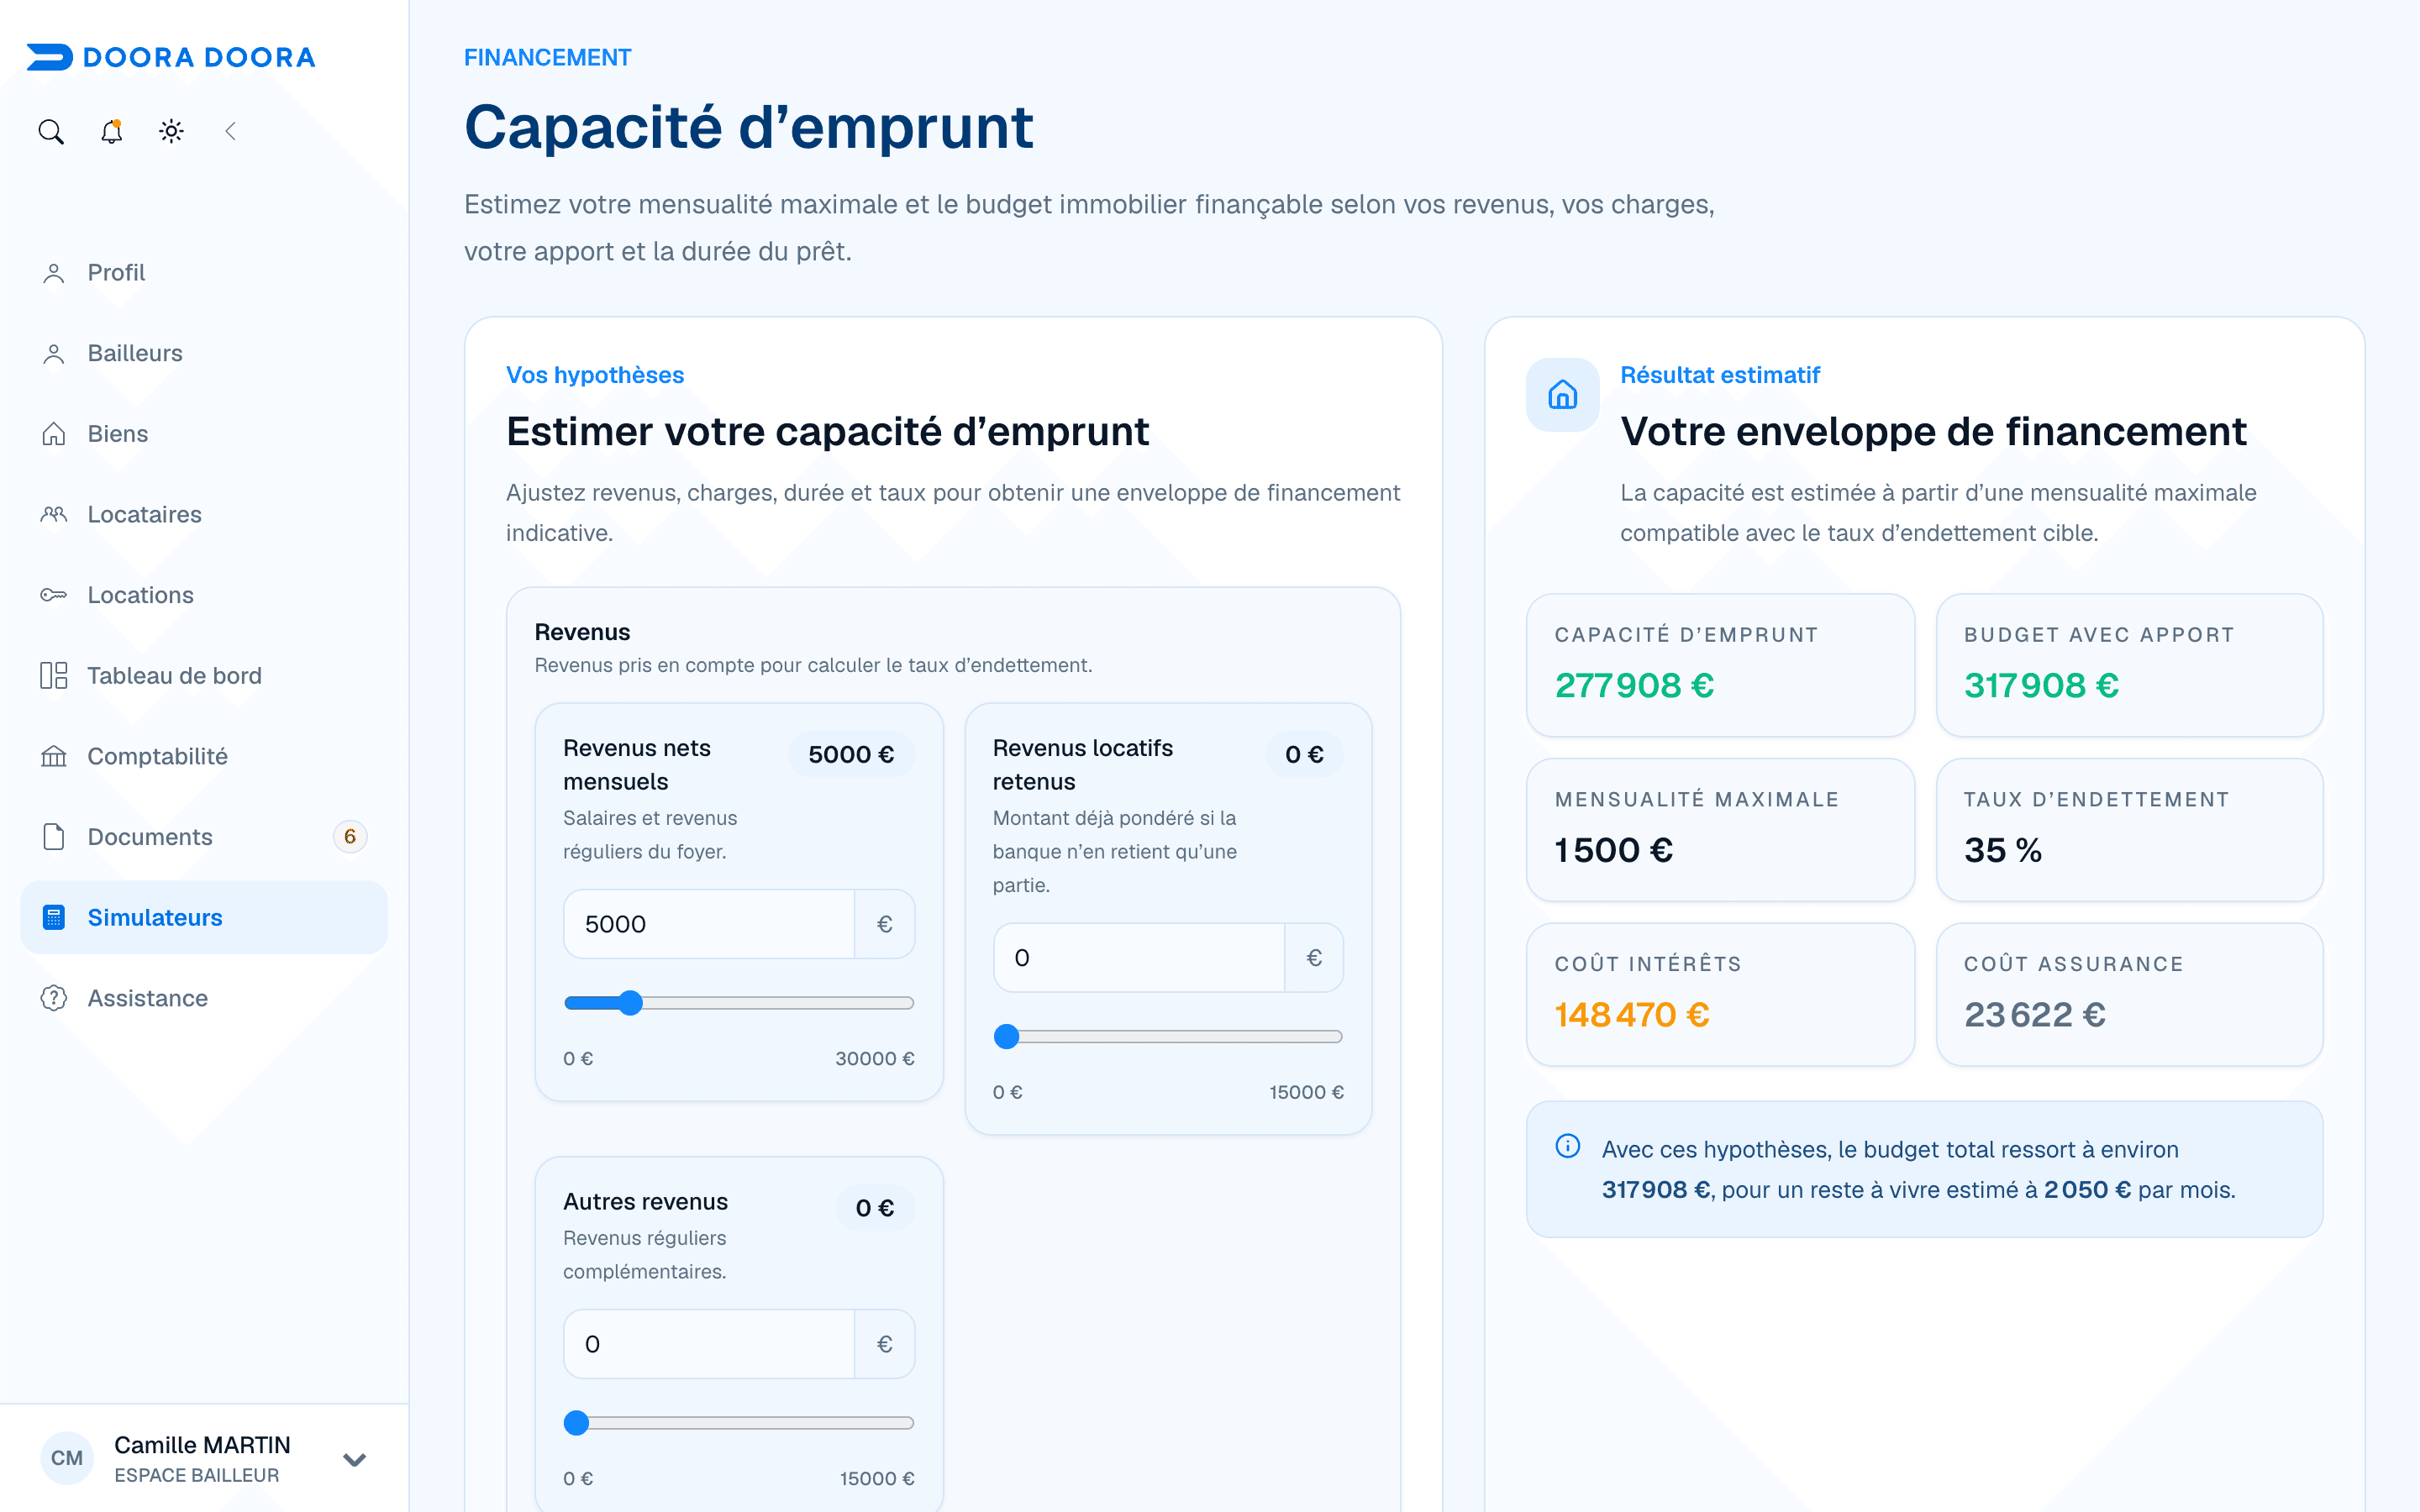Click the 30000 € slider maximum label
Screen dimensions: 2420x1512
[875, 1059]
